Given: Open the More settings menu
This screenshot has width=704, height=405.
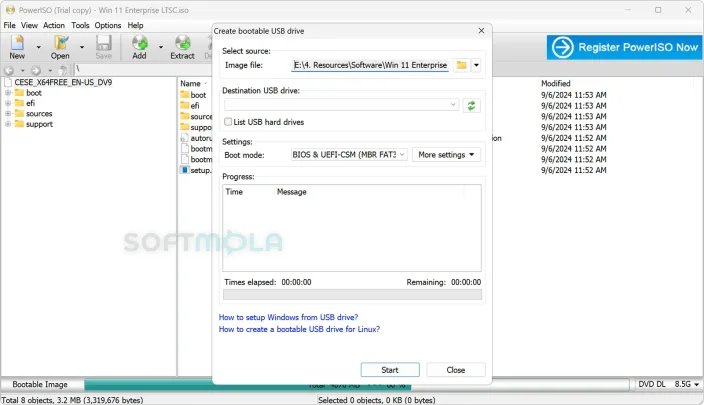Looking at the screenshot, I should click(446, 154).
